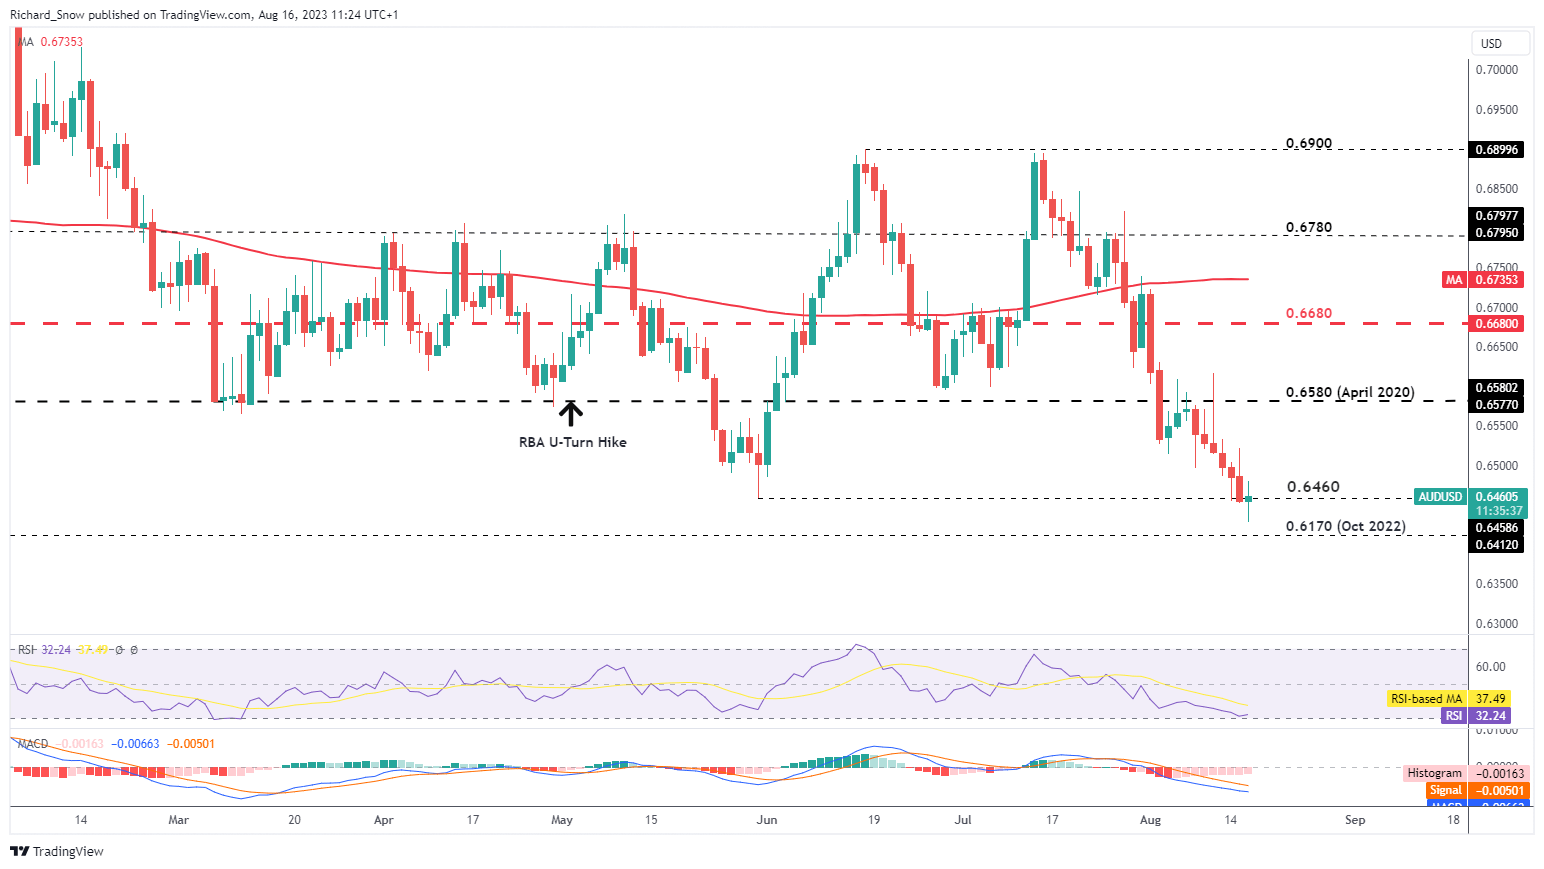Select the green AUDUSD price label
The image size is (1544, 869).
(x=1469, y=496)
